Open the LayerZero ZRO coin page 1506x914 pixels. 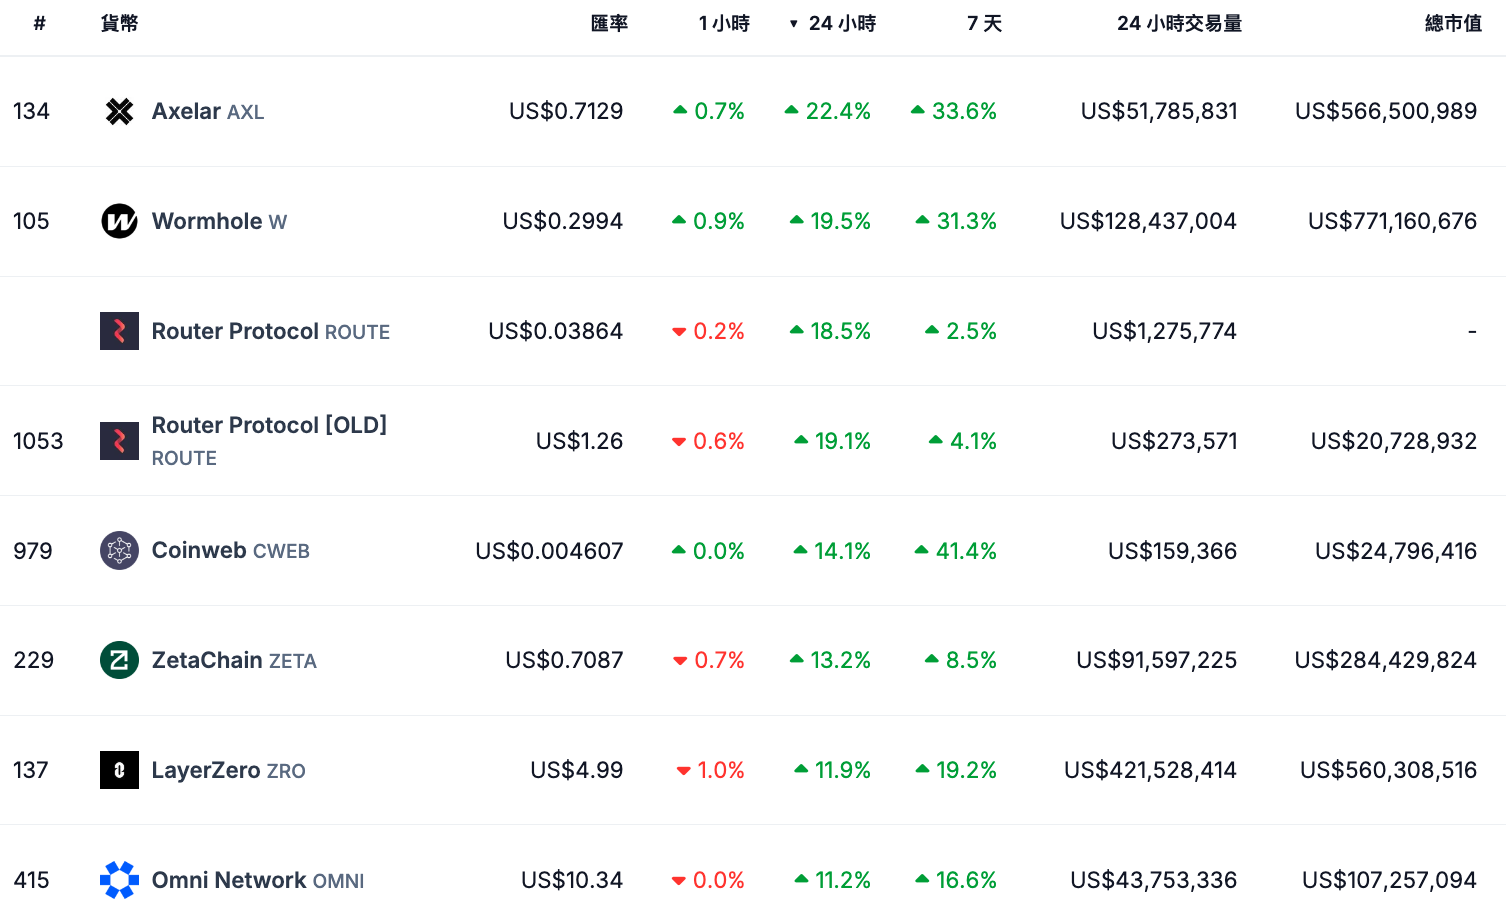coord(228,770)
